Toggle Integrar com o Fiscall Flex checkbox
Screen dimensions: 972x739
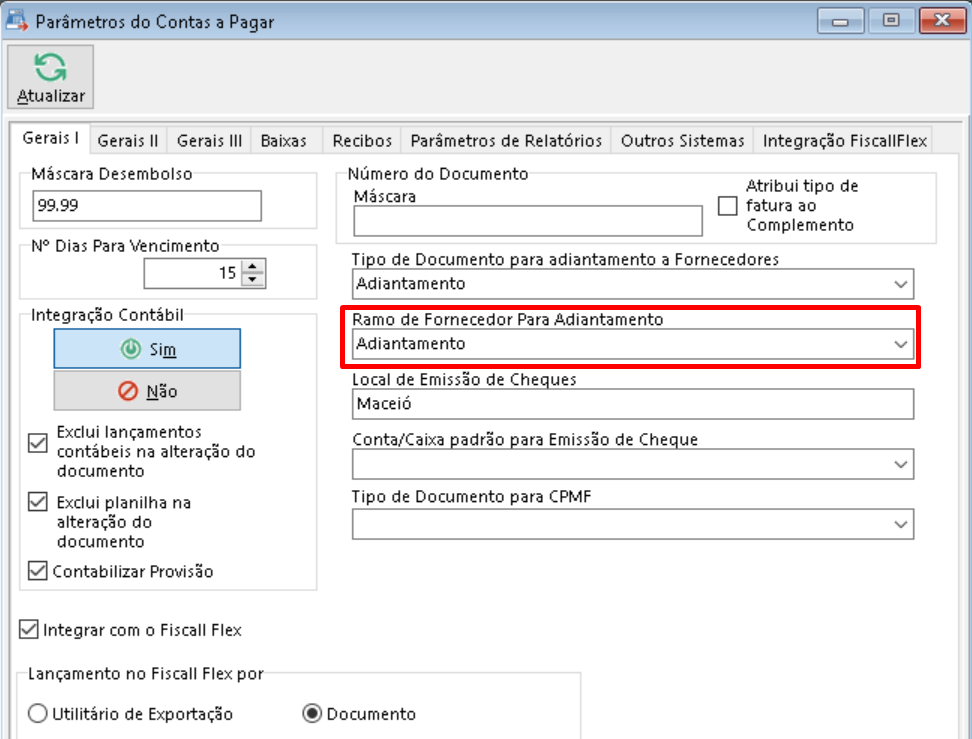(29, 629)
